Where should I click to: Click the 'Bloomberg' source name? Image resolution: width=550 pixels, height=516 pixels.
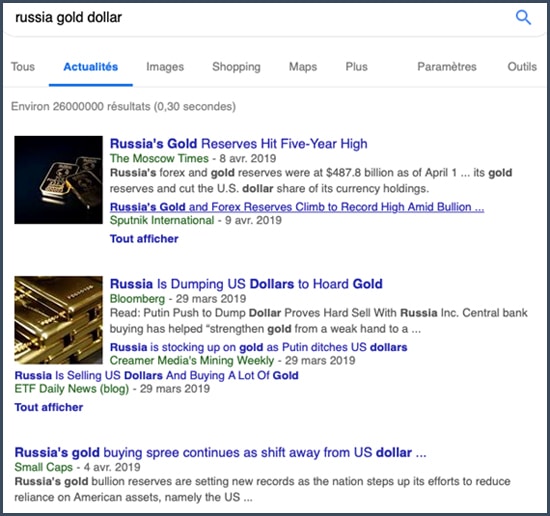[x=137, y=299]
